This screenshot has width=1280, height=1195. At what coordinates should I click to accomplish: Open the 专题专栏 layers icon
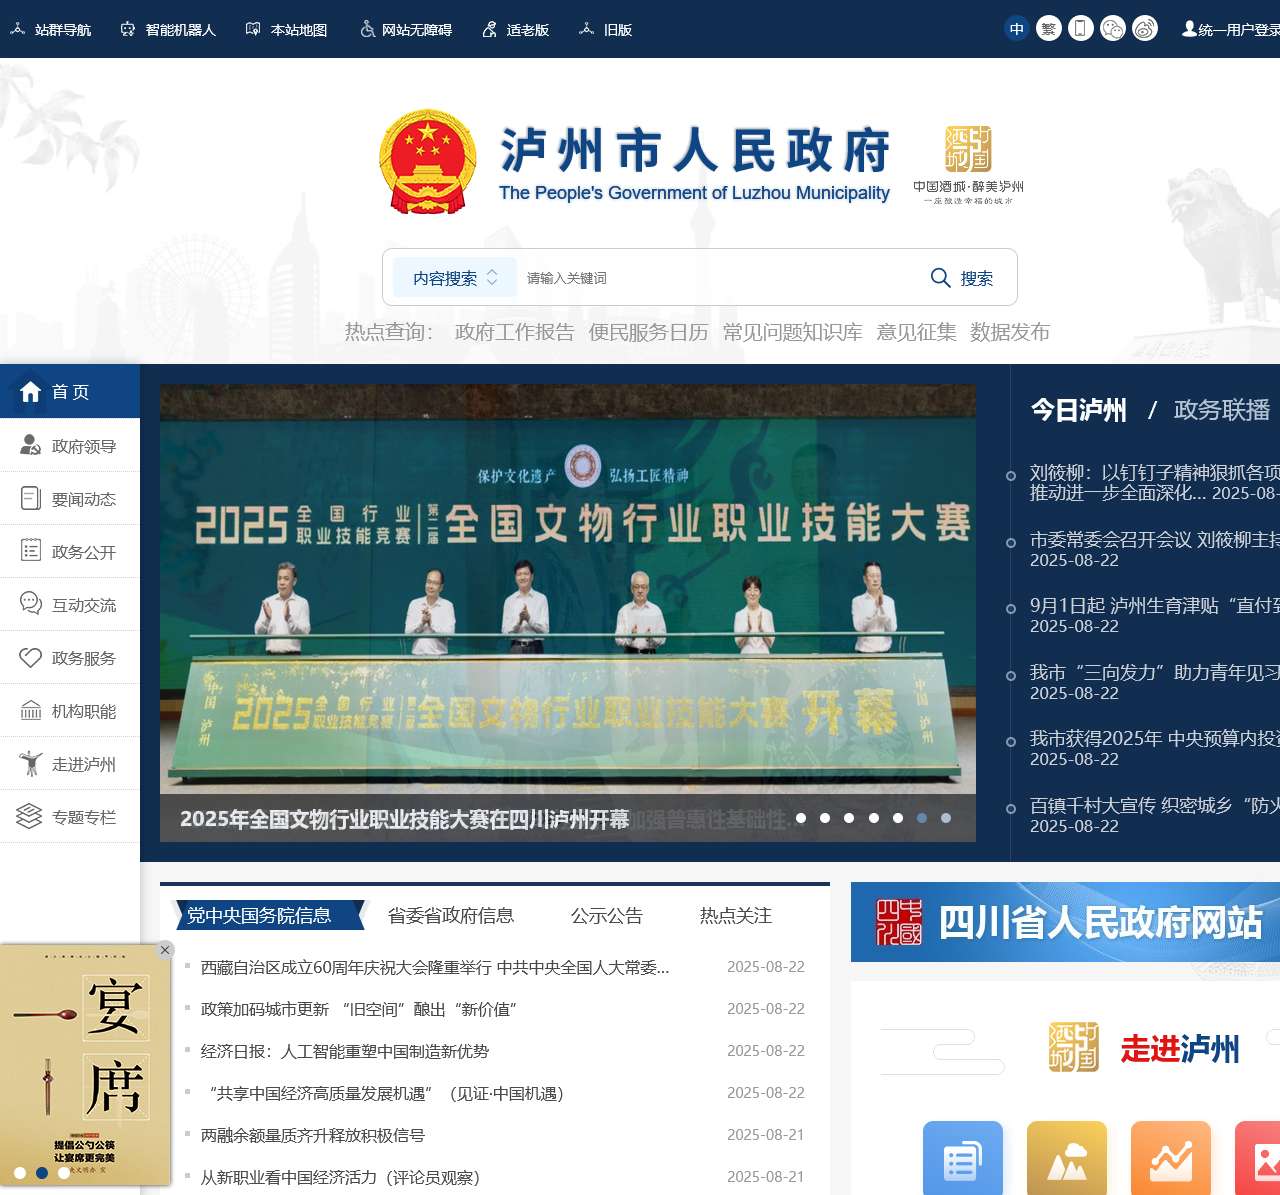point(29,816)
